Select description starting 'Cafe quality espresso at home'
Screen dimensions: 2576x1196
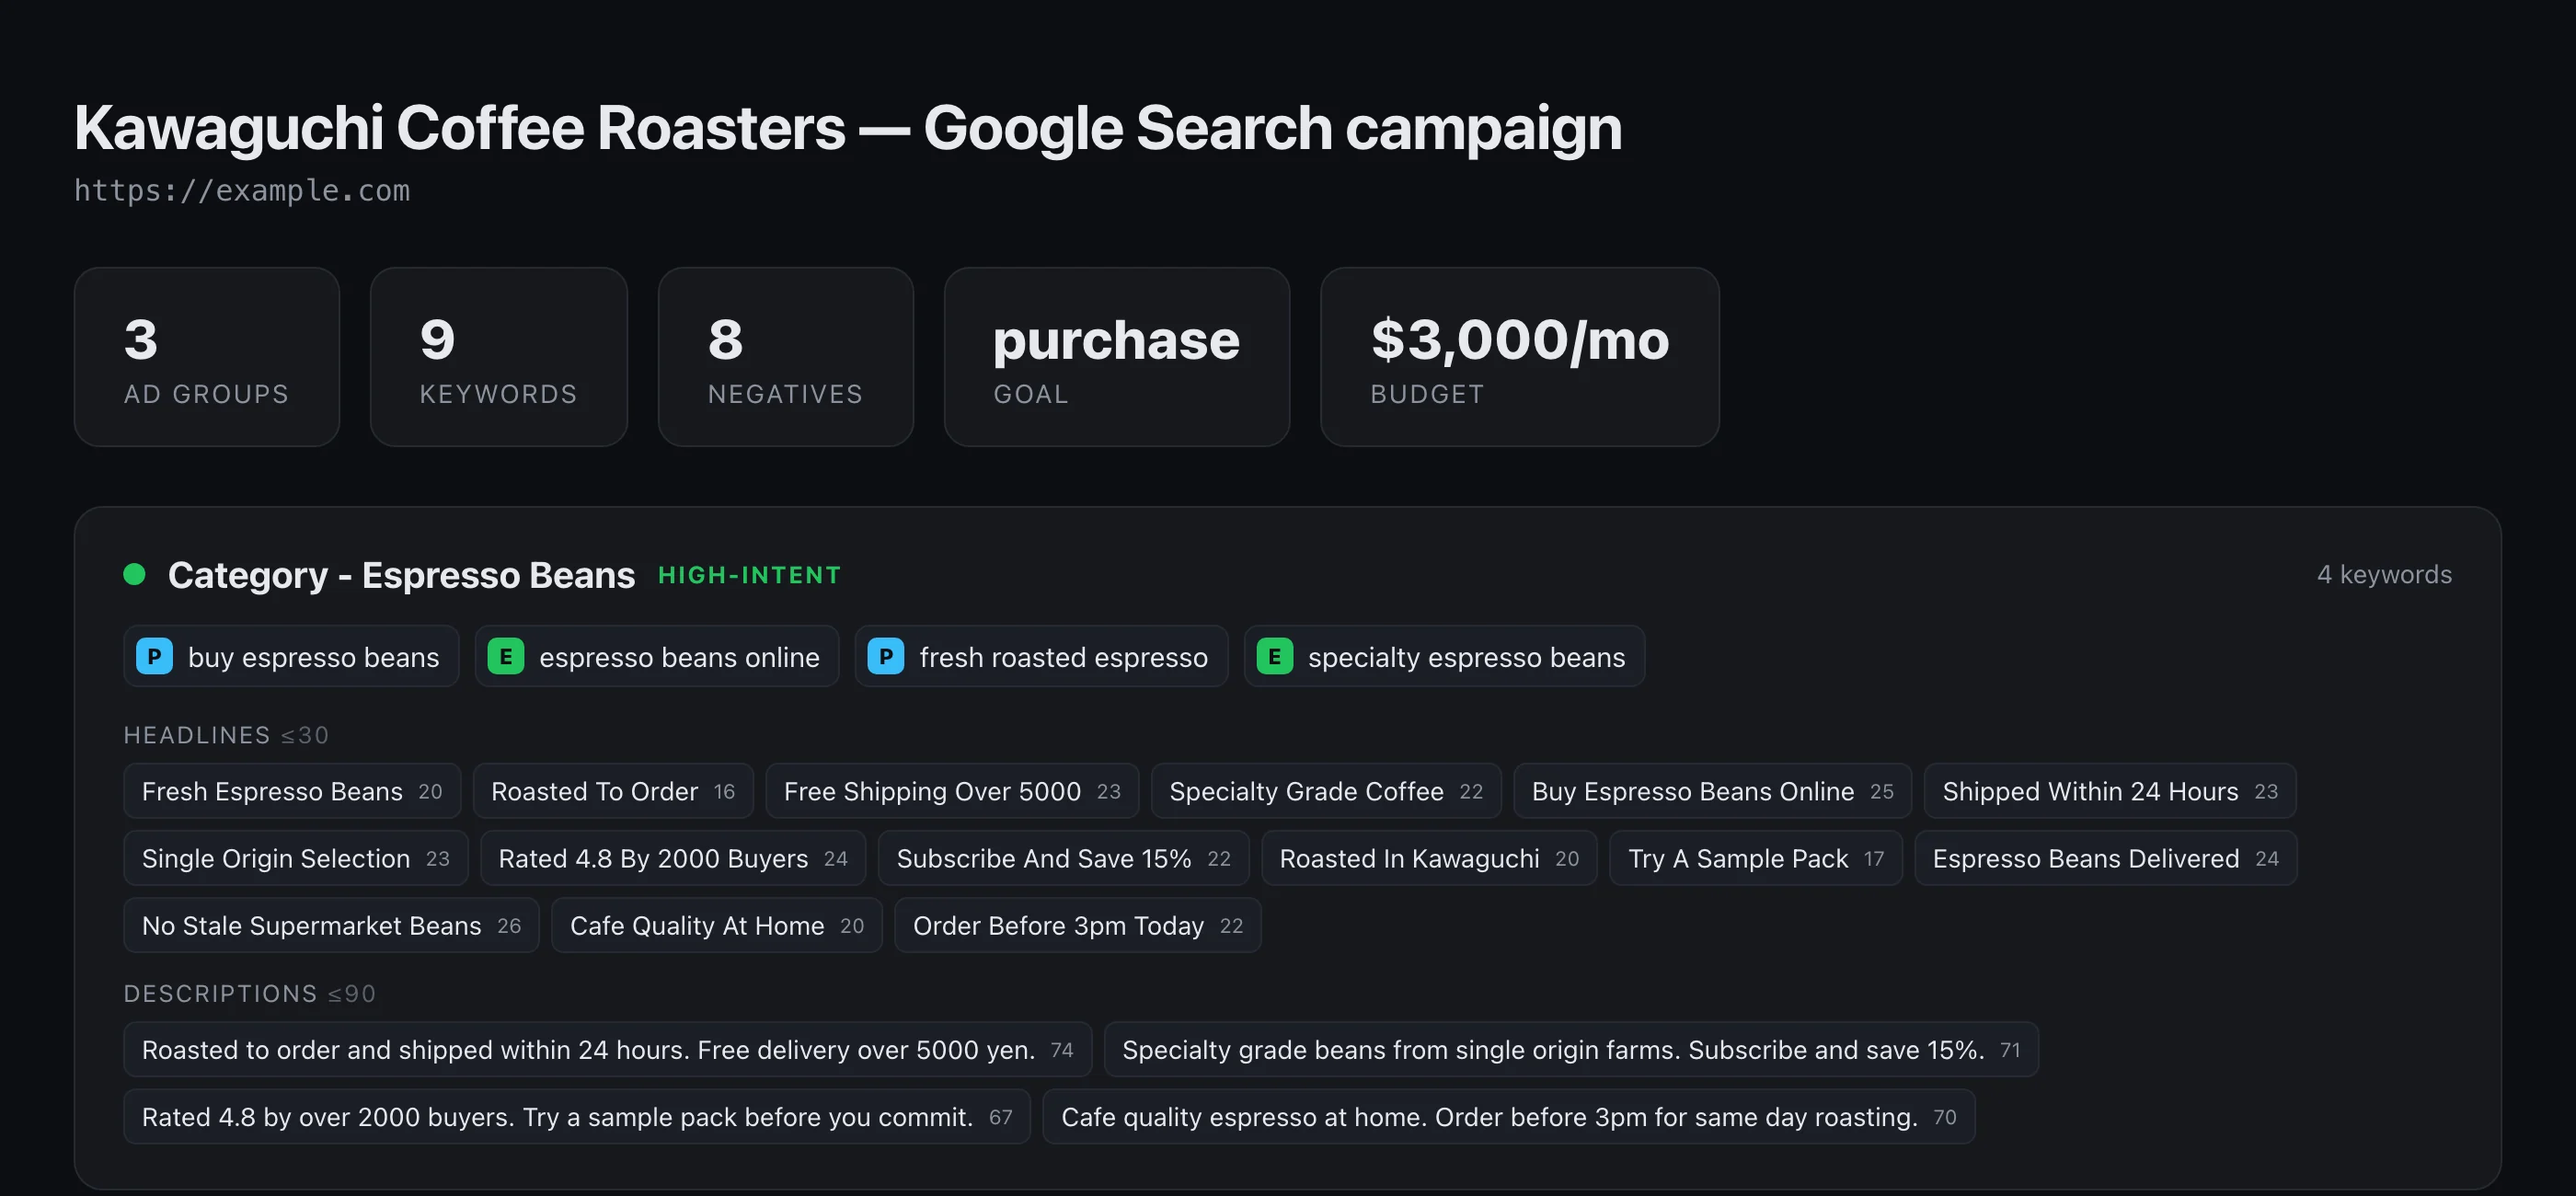(x=1509, y=1116)
